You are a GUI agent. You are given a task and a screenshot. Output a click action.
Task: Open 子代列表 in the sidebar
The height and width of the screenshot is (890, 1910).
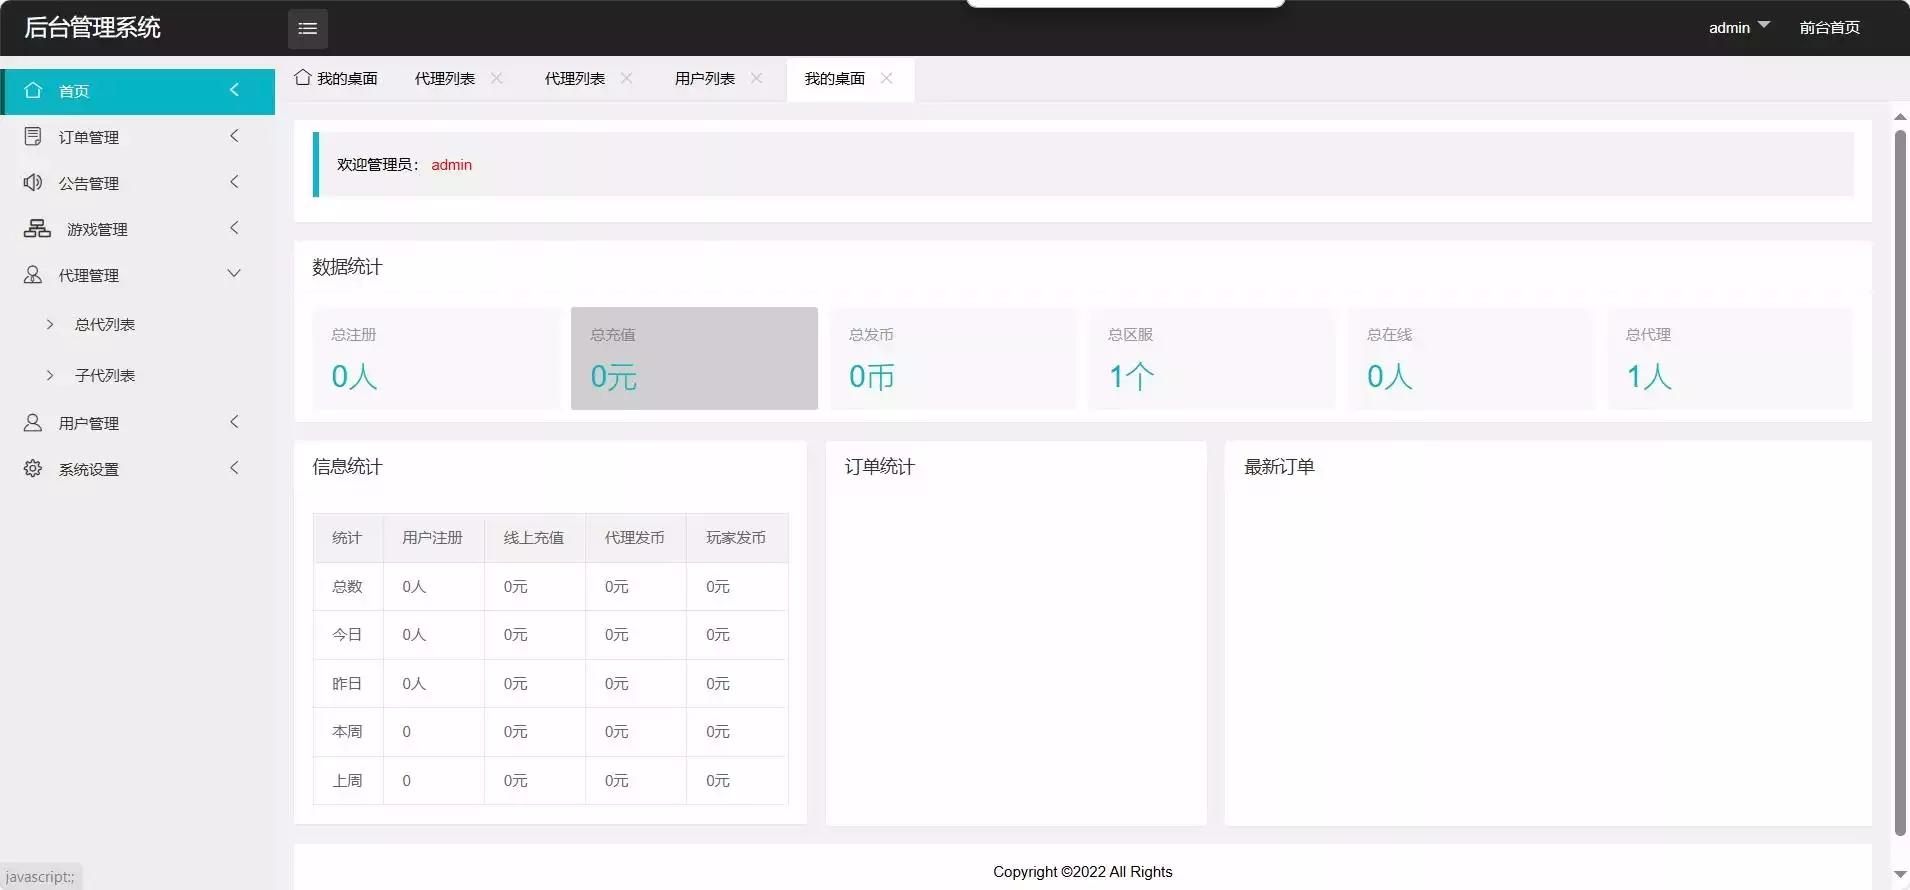(x=104, y=375)
